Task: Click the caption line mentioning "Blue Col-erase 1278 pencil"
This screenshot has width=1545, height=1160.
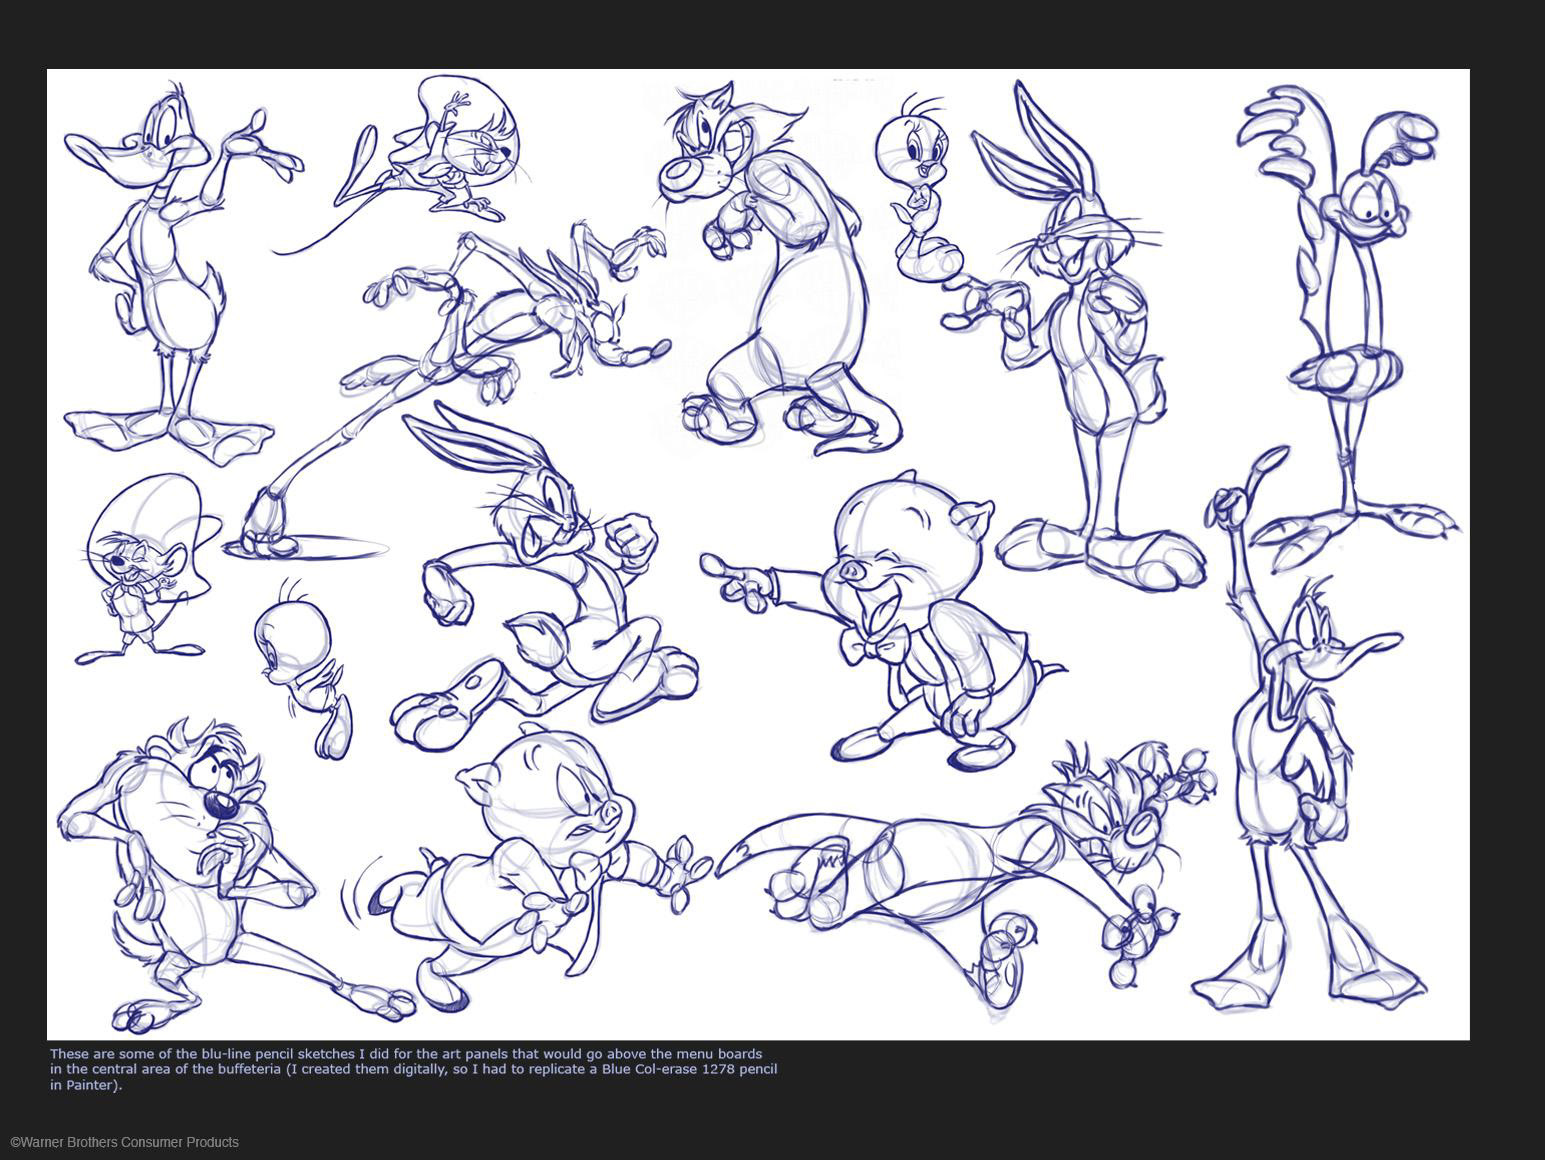Action: click(x=414, y=1069)
